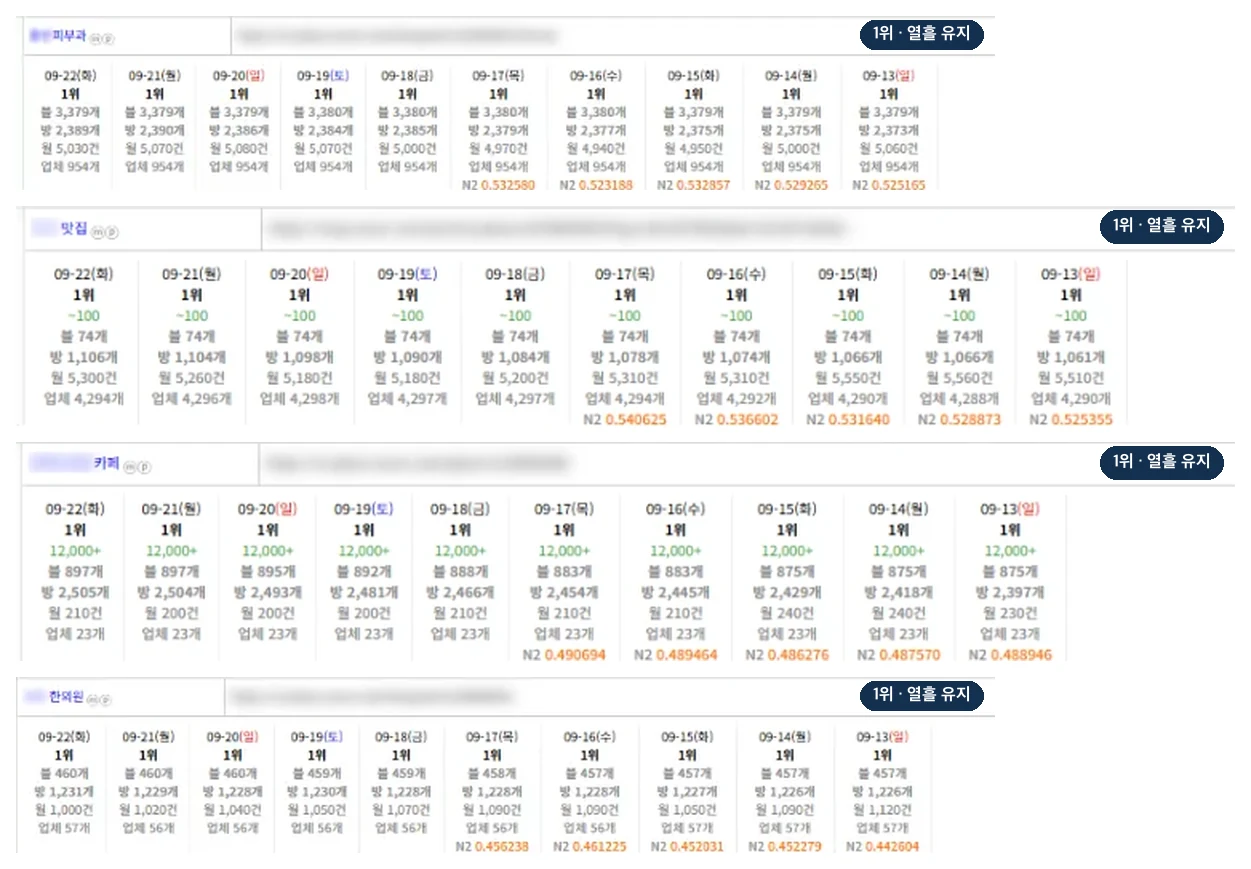
Task: Click the '방 2,505개' value
Action: tap(75, 592)
